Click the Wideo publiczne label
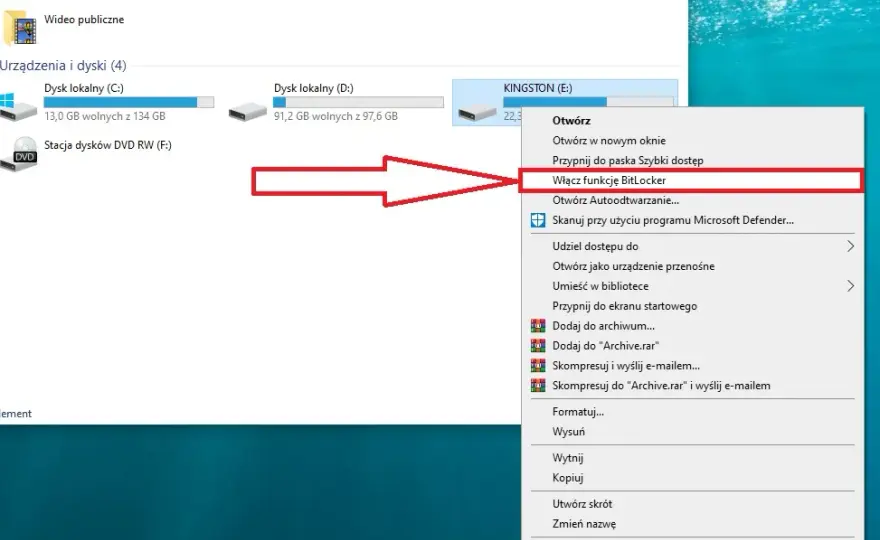 point(84,20)
